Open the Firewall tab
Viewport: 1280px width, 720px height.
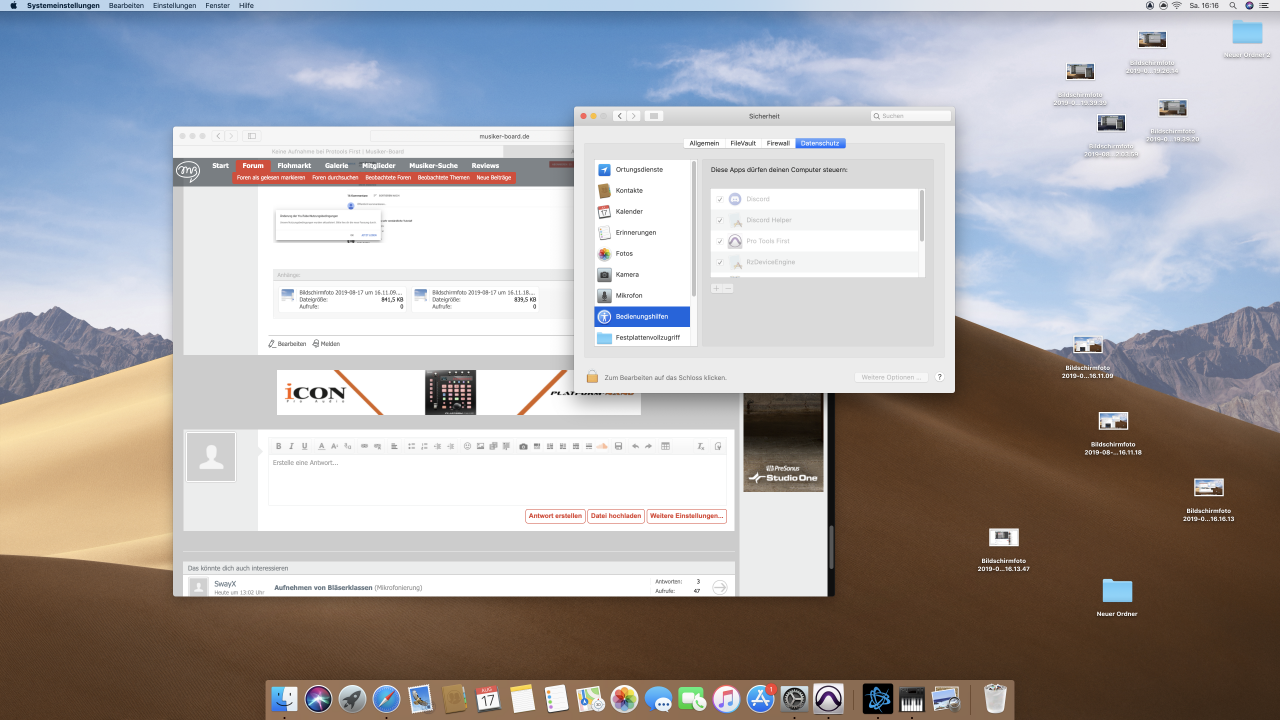(x=778, y=144)
